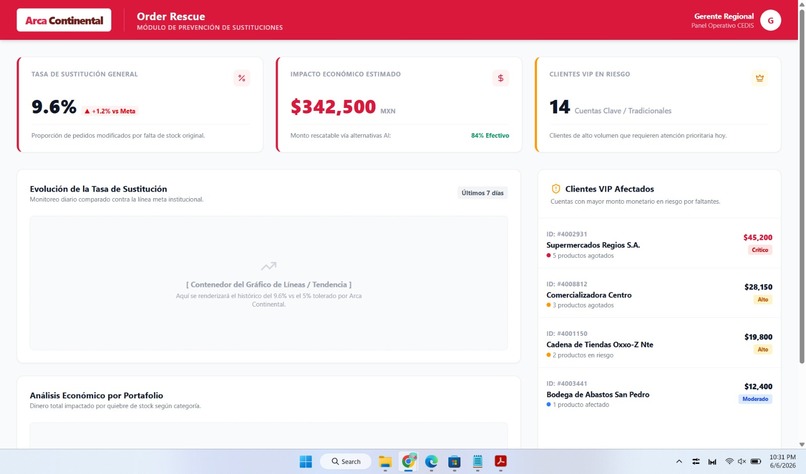The image size is (806, 474).
Task: Open Microsoft Store from taskbar
Action: [454, 462]
